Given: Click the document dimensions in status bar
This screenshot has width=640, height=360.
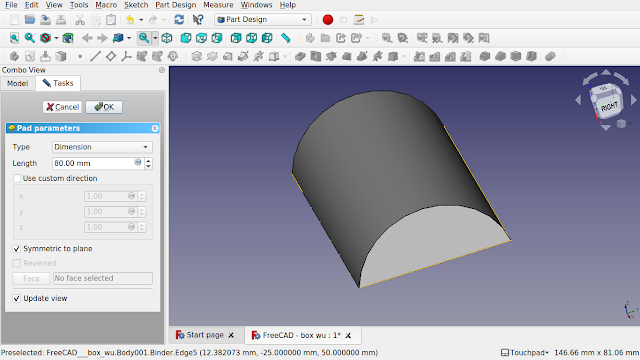Looking at the screenshot, I should (596, 352).
